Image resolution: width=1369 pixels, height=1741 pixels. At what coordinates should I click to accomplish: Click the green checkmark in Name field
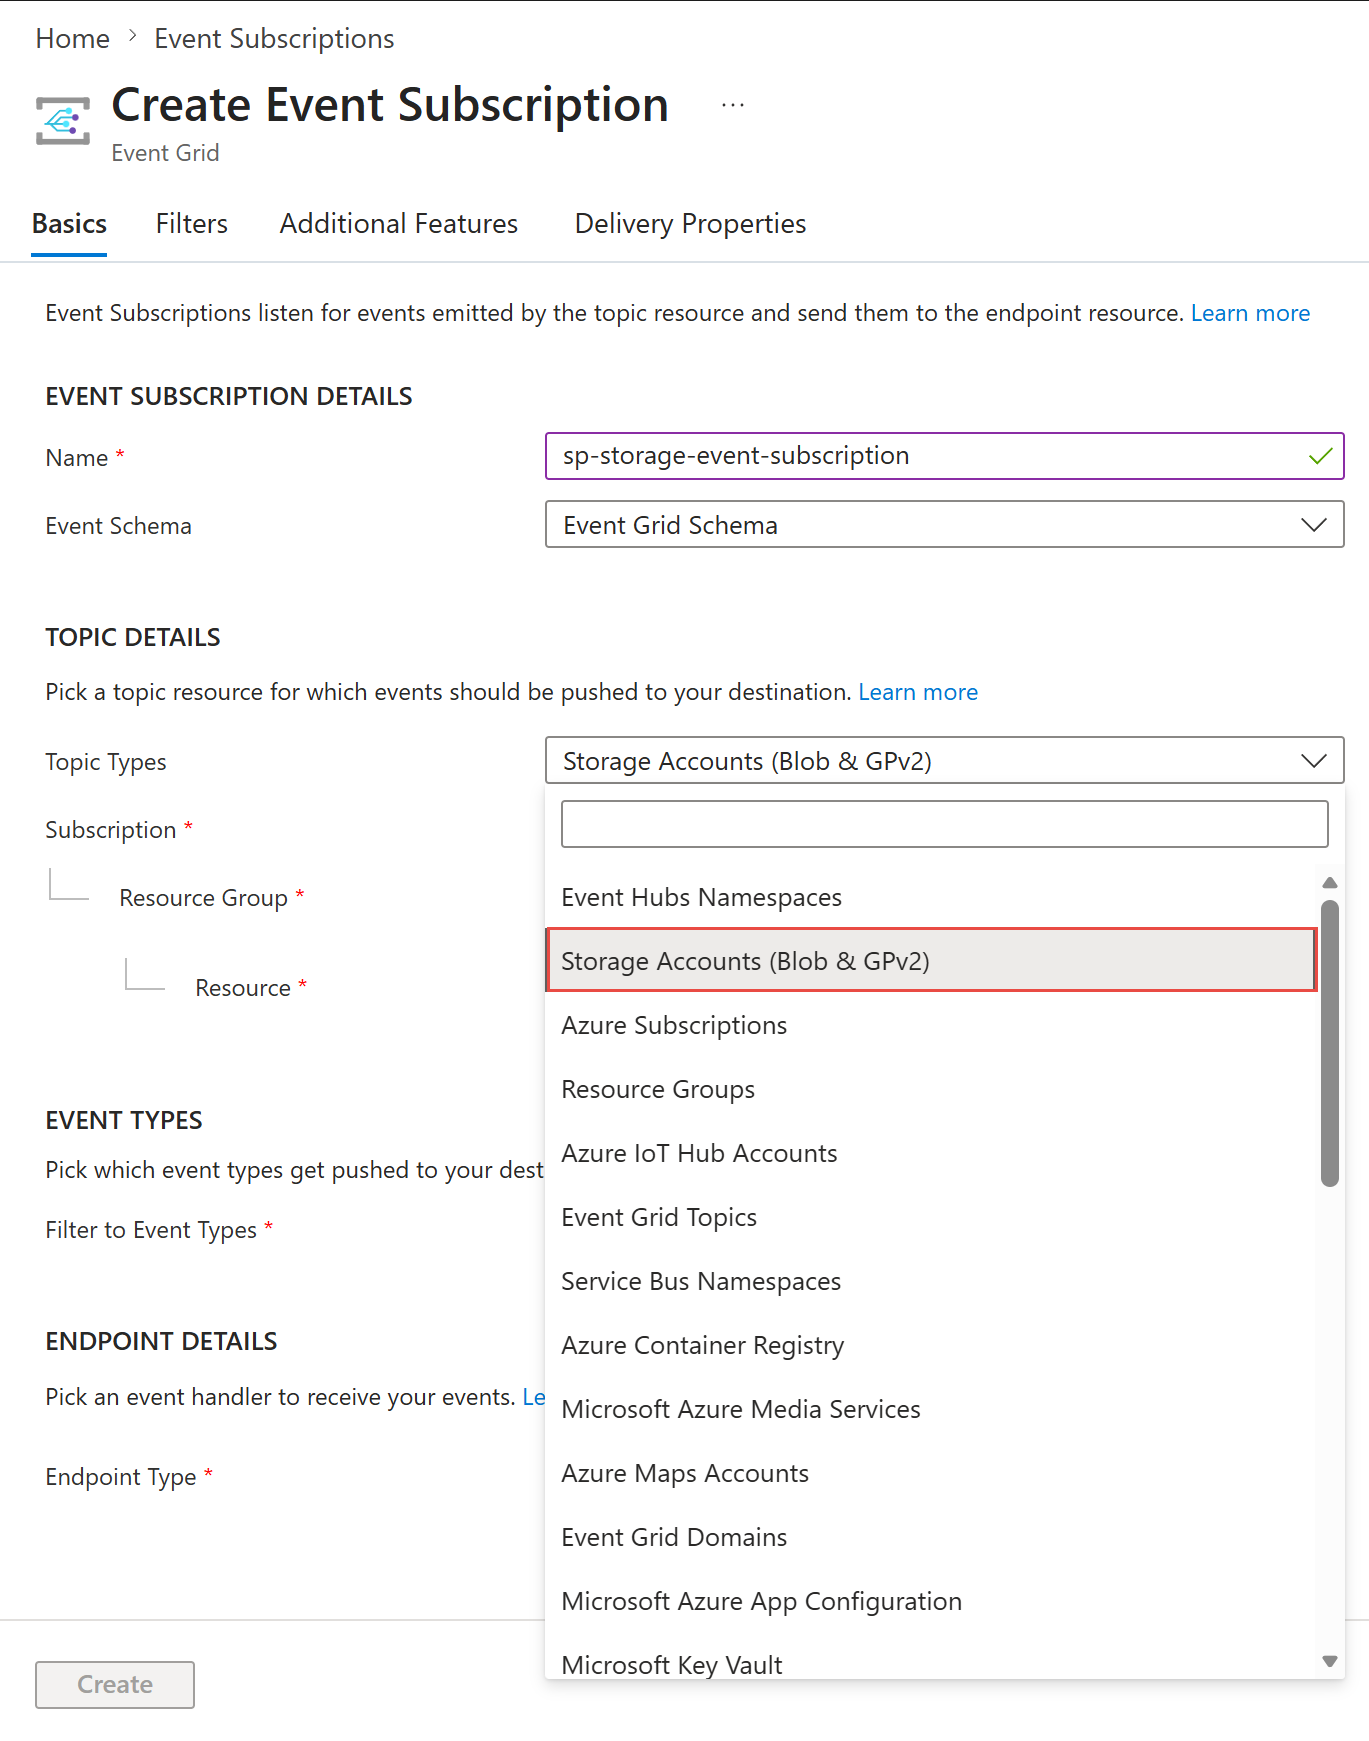coord(1320,456)
